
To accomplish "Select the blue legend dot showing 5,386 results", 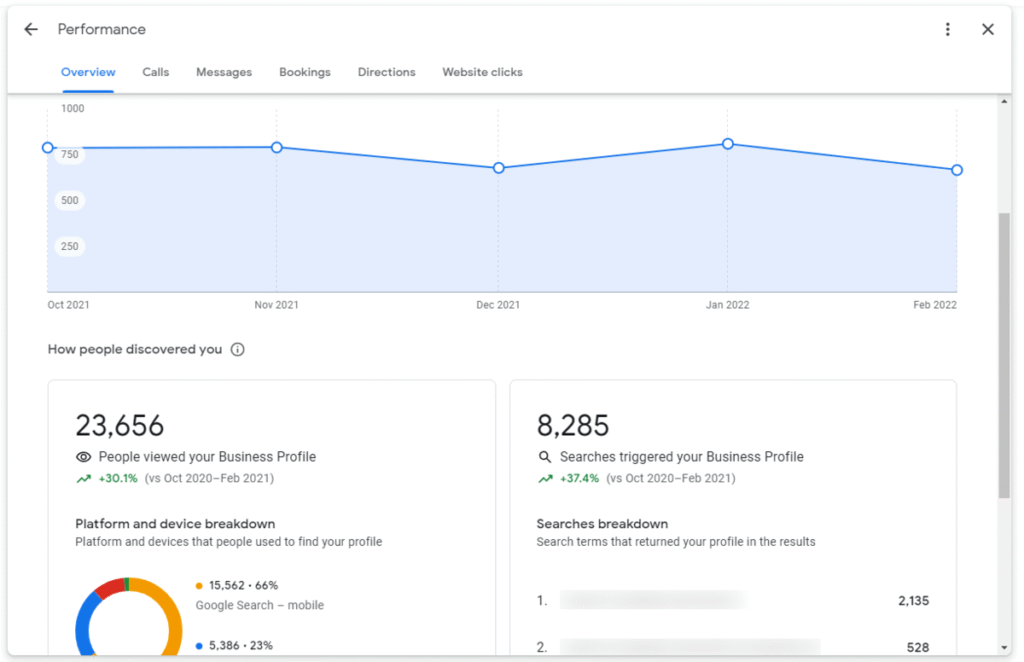I will pos(197,644).
